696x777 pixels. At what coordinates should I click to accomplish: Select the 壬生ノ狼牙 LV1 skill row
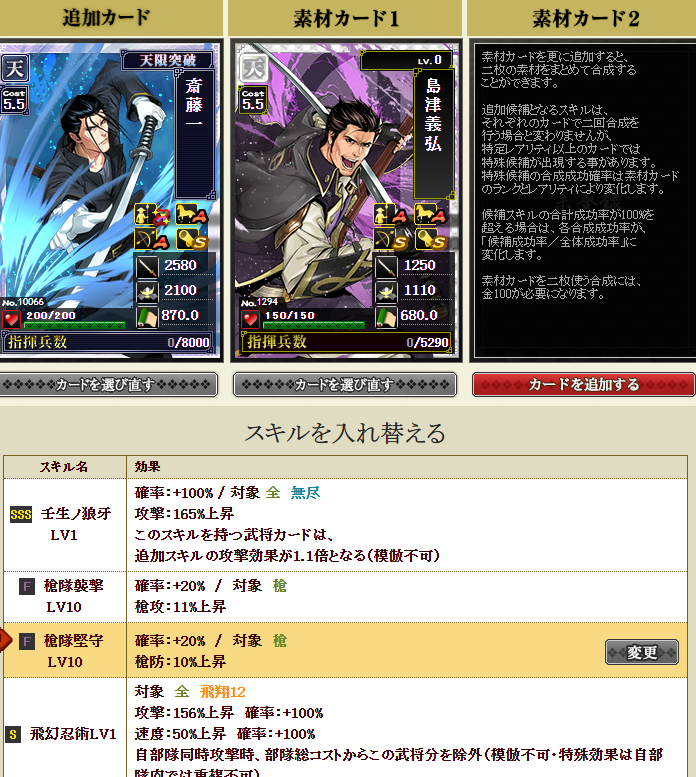click(x=345, y=525)
